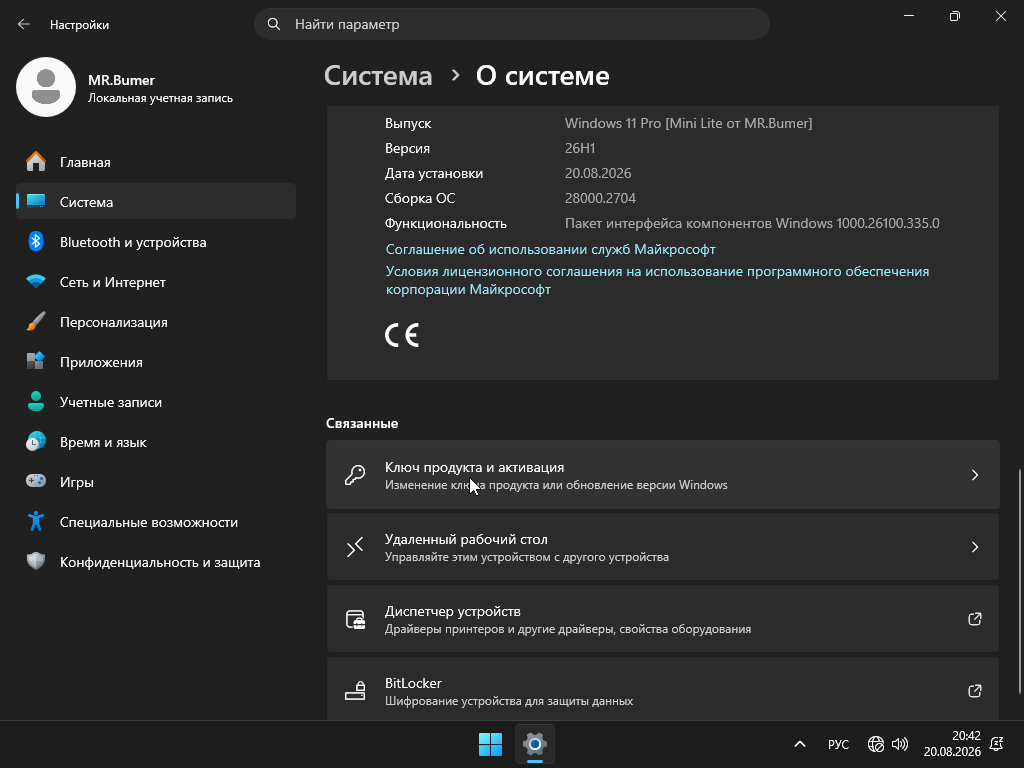Viewport: 1024px width, 768px height.
Task: Open Условия лицензионного соглашения link
Action: tap(657, 280)
